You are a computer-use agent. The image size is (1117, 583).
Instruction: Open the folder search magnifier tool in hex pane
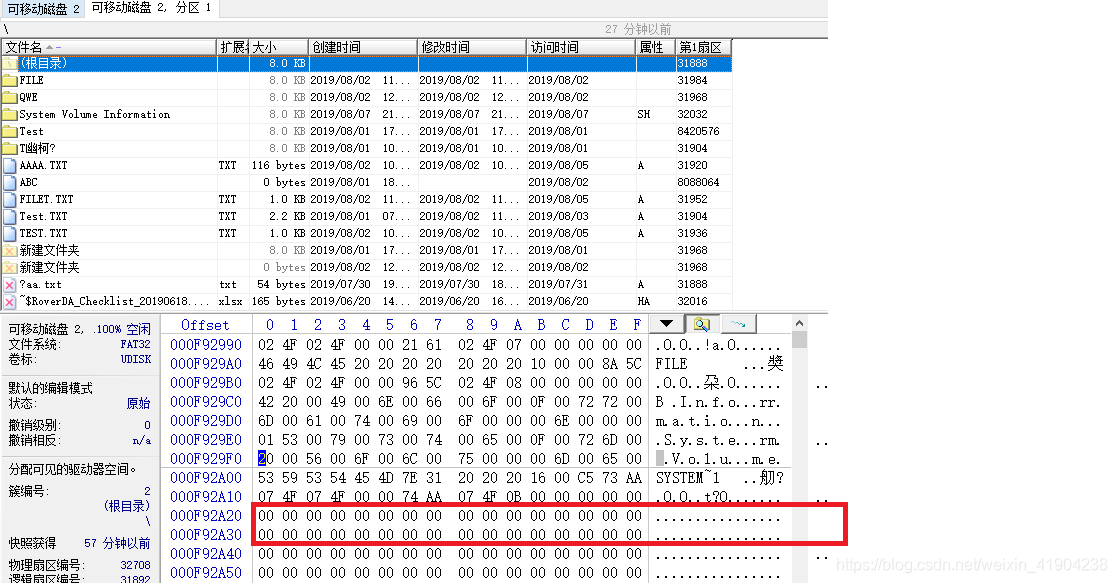pos(702,324)
